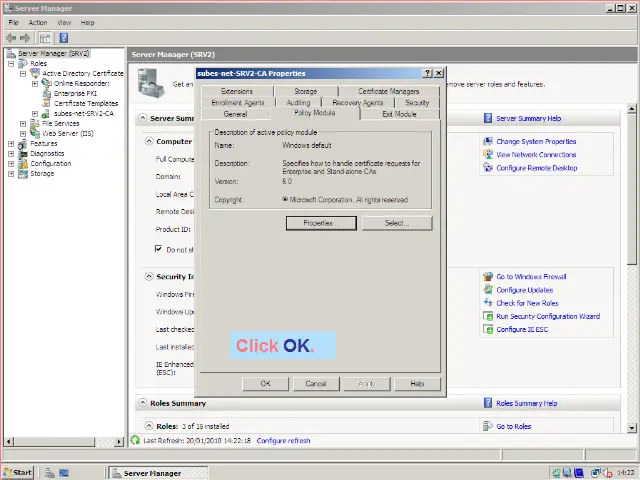The height and width of the screenshot is (480, 640).
Task: Open the Action menu
Action: coord(38,22)
